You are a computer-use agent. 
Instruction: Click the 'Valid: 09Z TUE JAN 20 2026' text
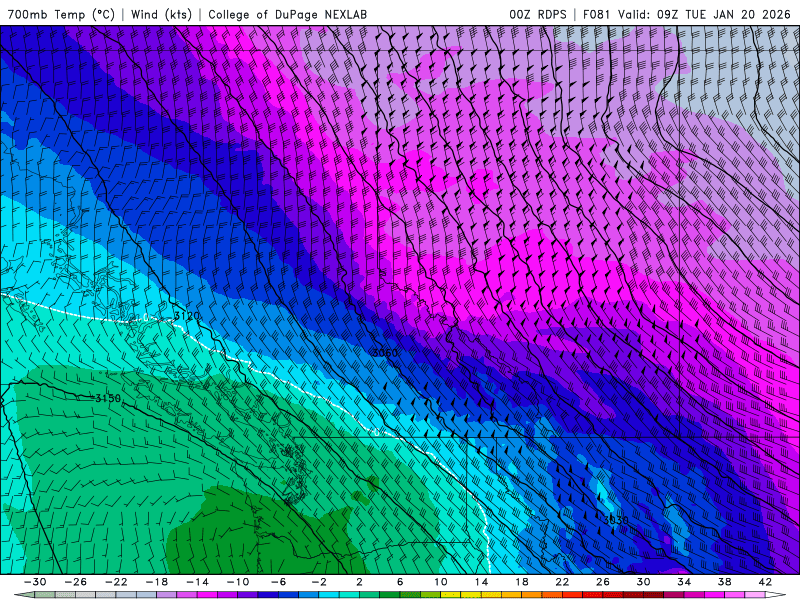(704, 14)
